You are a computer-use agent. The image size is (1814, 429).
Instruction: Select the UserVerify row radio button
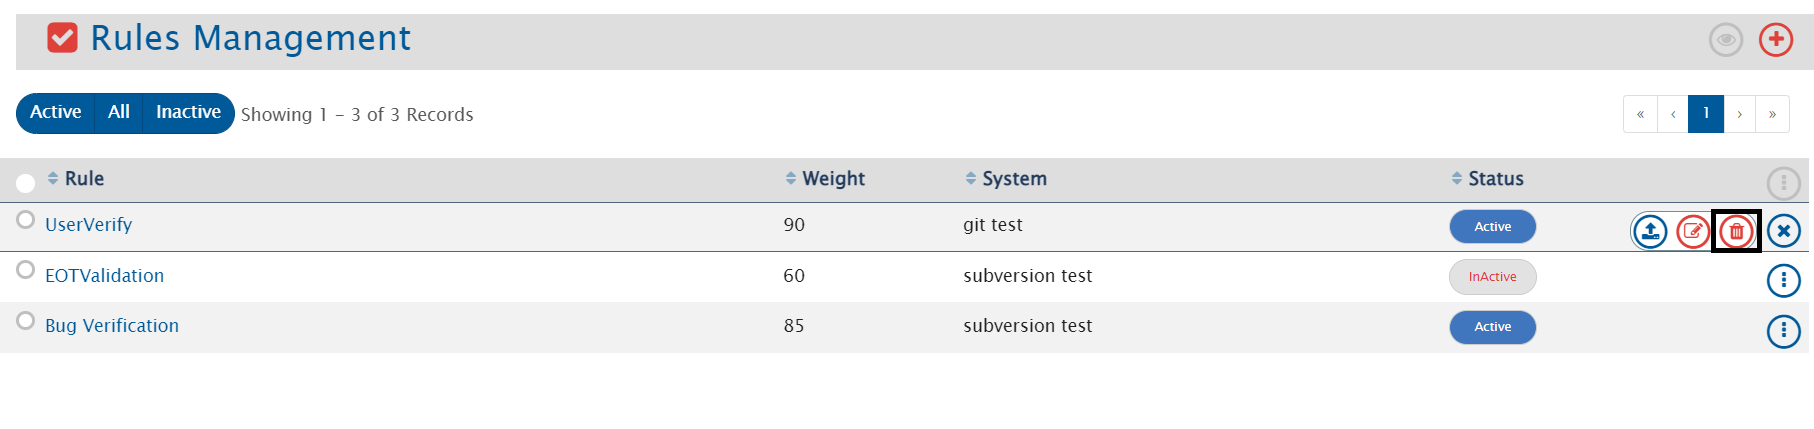pyautogui.click(x=26, y=220)
